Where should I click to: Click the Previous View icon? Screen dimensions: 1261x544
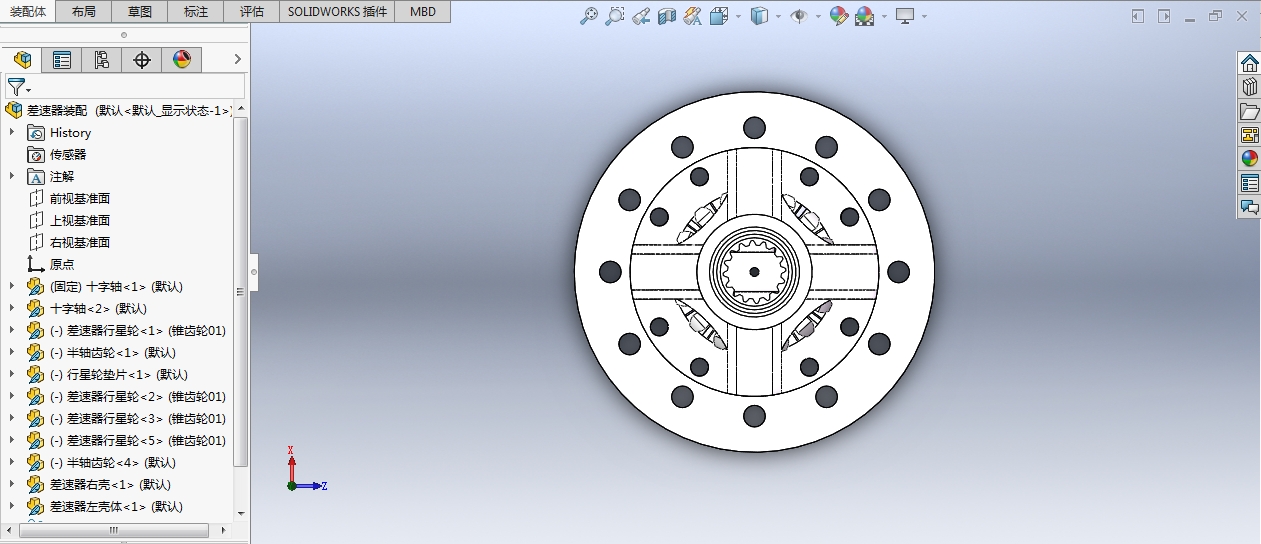pyautogui.click(x=641, y=16)
